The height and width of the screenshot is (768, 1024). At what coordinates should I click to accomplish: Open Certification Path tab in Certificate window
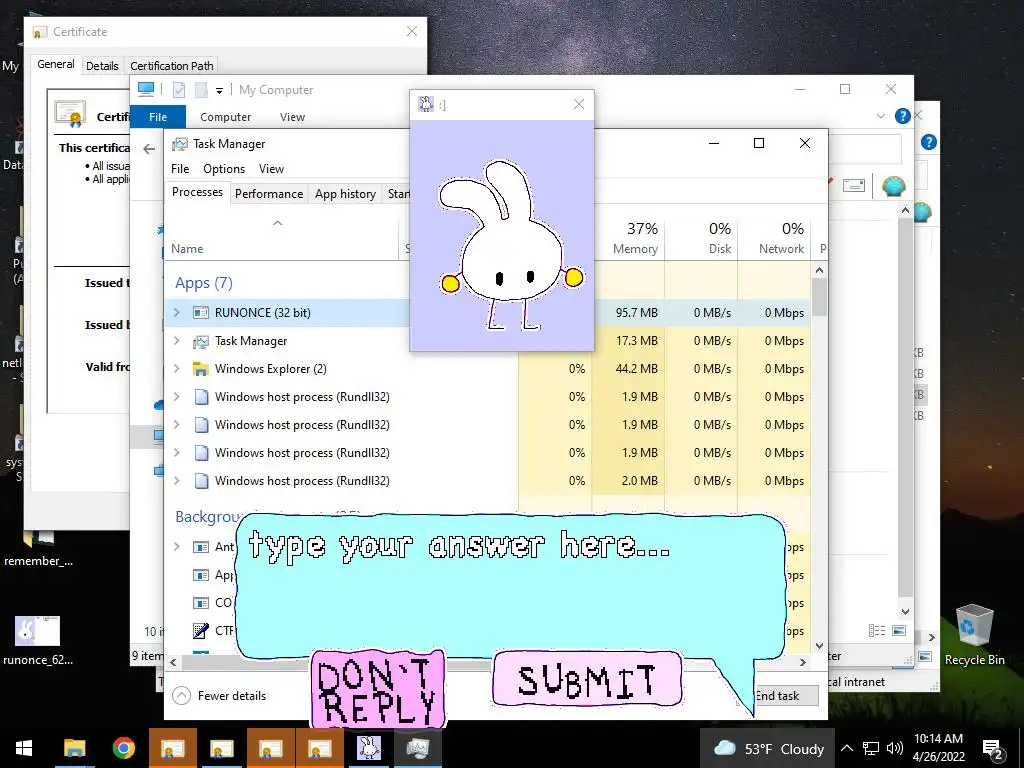pyautogui.click(x=172, y=66)
